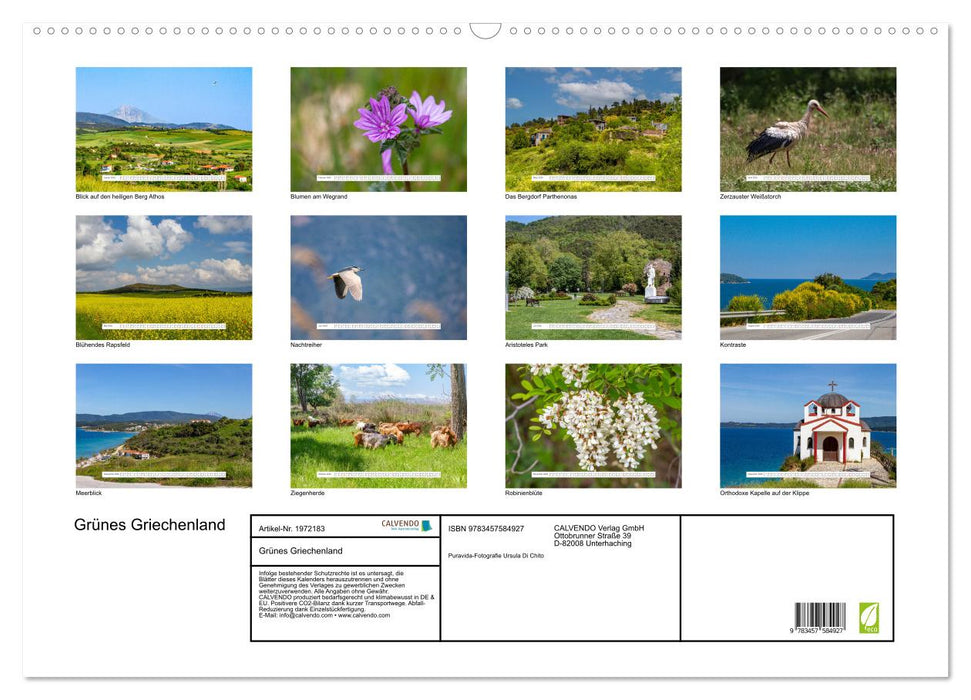Click the CALVENDO logo in the info box
Screen dimensions: 971x700
(406, 525)
